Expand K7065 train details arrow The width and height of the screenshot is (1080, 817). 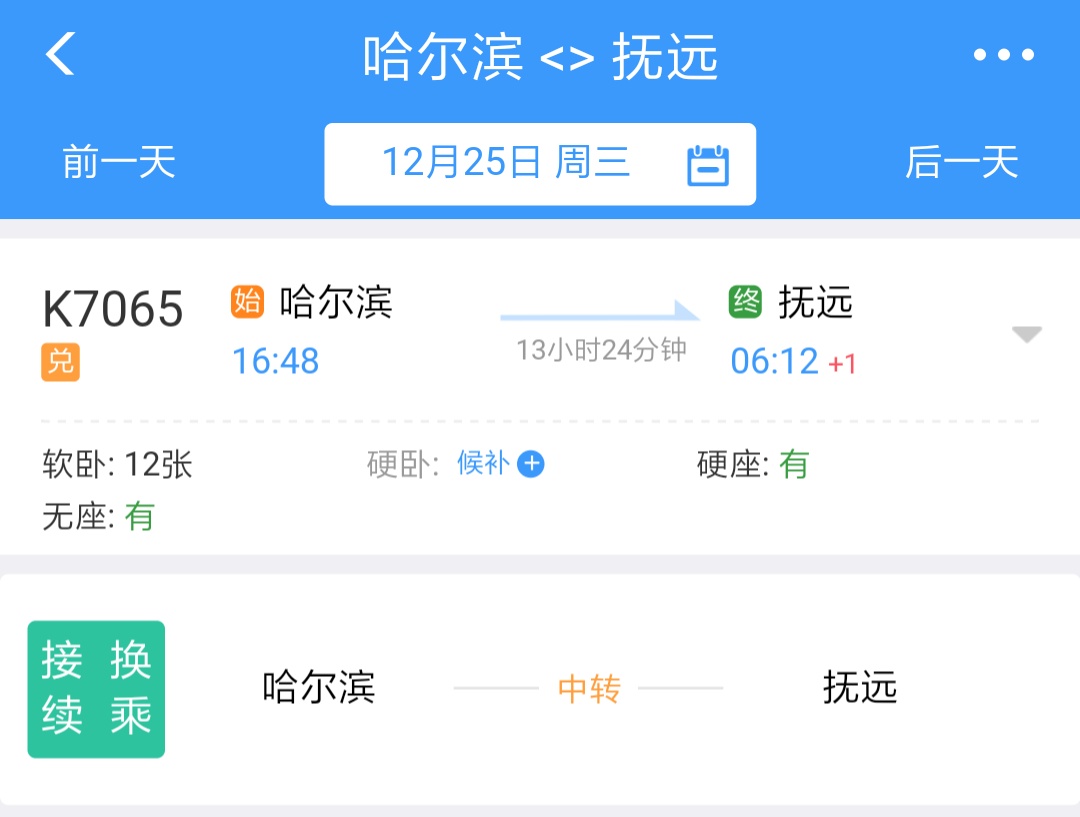point(1026,334)
